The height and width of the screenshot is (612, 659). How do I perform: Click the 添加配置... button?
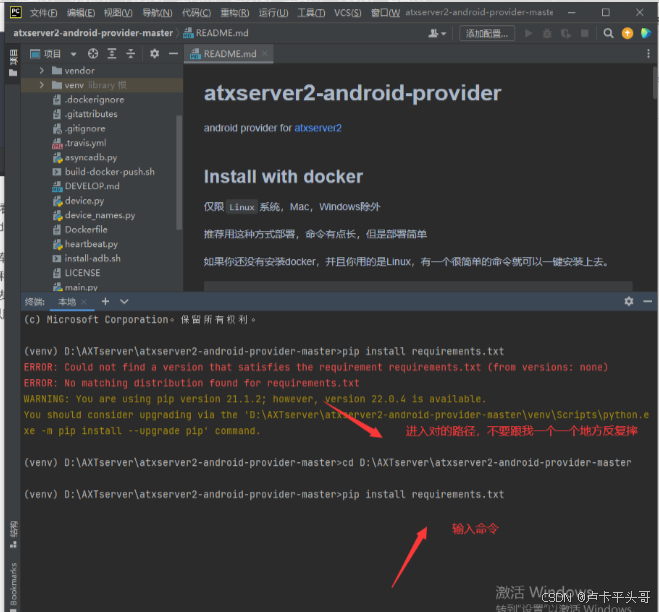coord(487,33)
